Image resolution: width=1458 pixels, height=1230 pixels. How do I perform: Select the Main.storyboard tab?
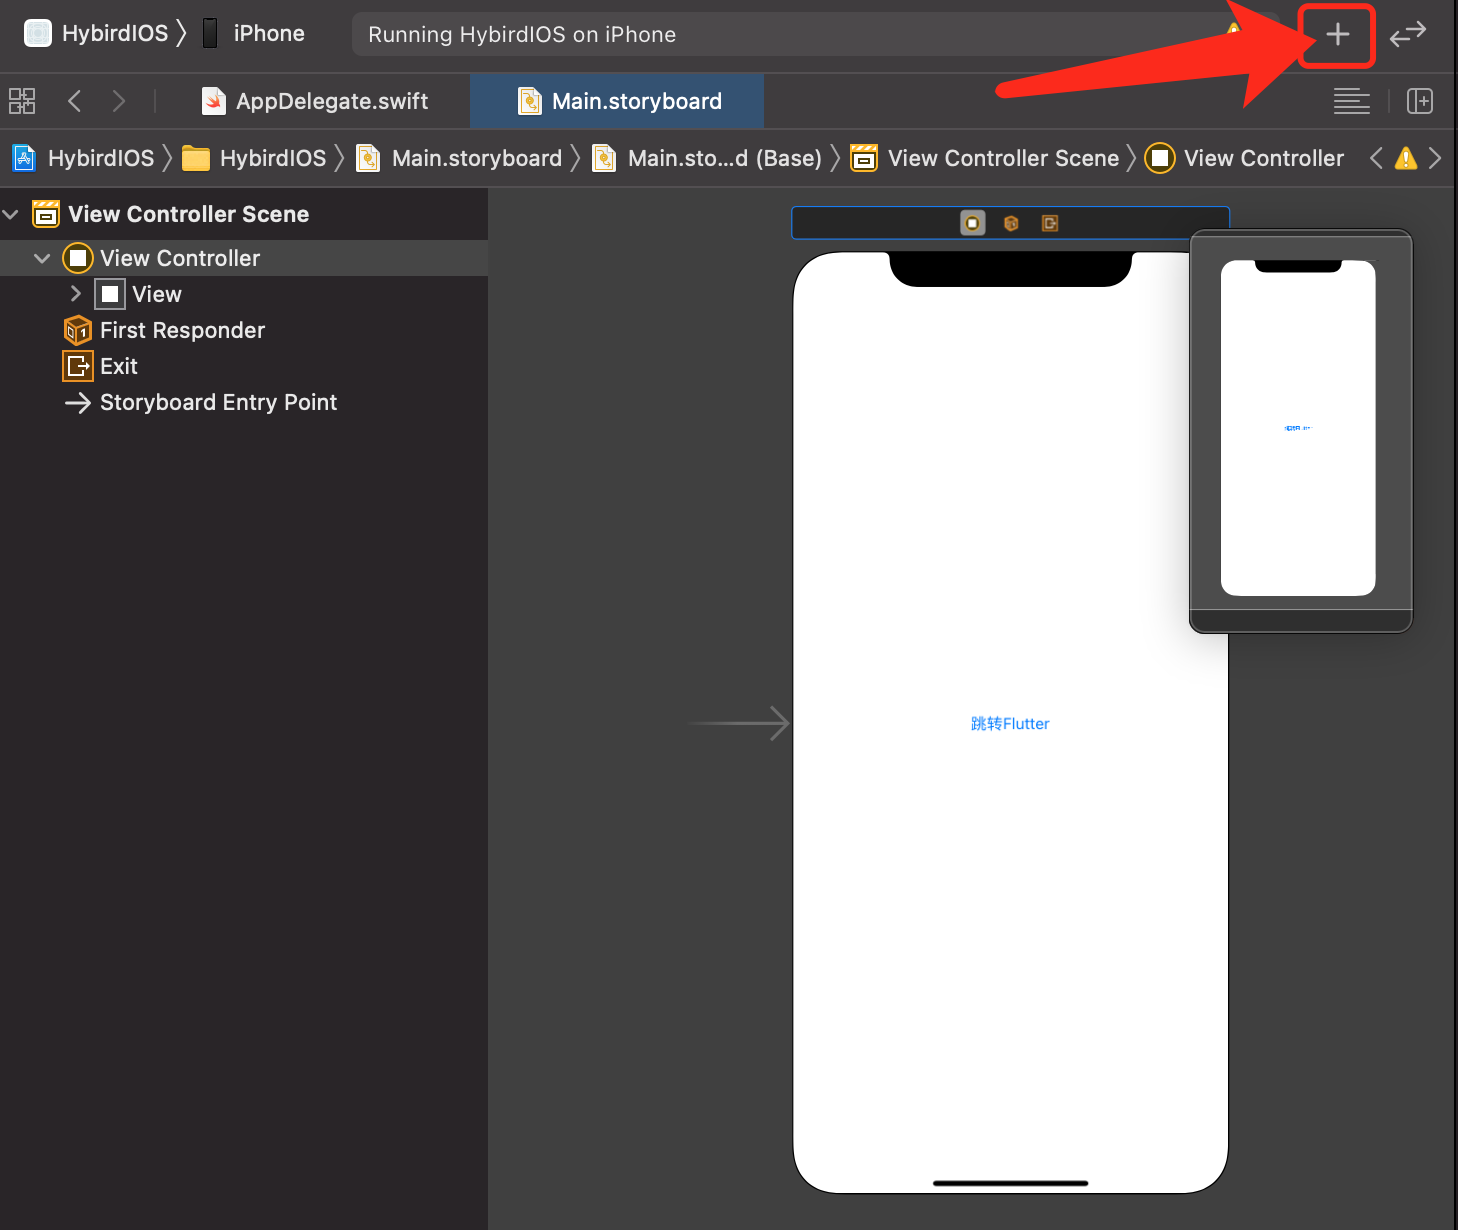637,100
